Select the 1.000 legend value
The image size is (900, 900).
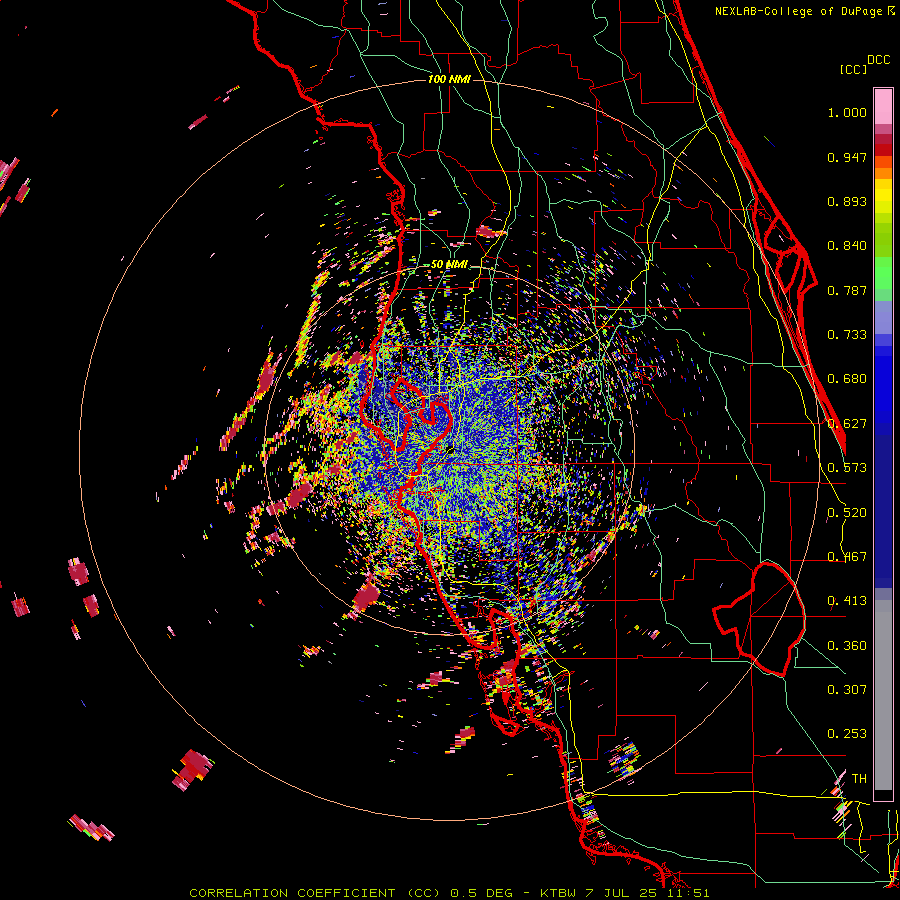click(847, 112)
